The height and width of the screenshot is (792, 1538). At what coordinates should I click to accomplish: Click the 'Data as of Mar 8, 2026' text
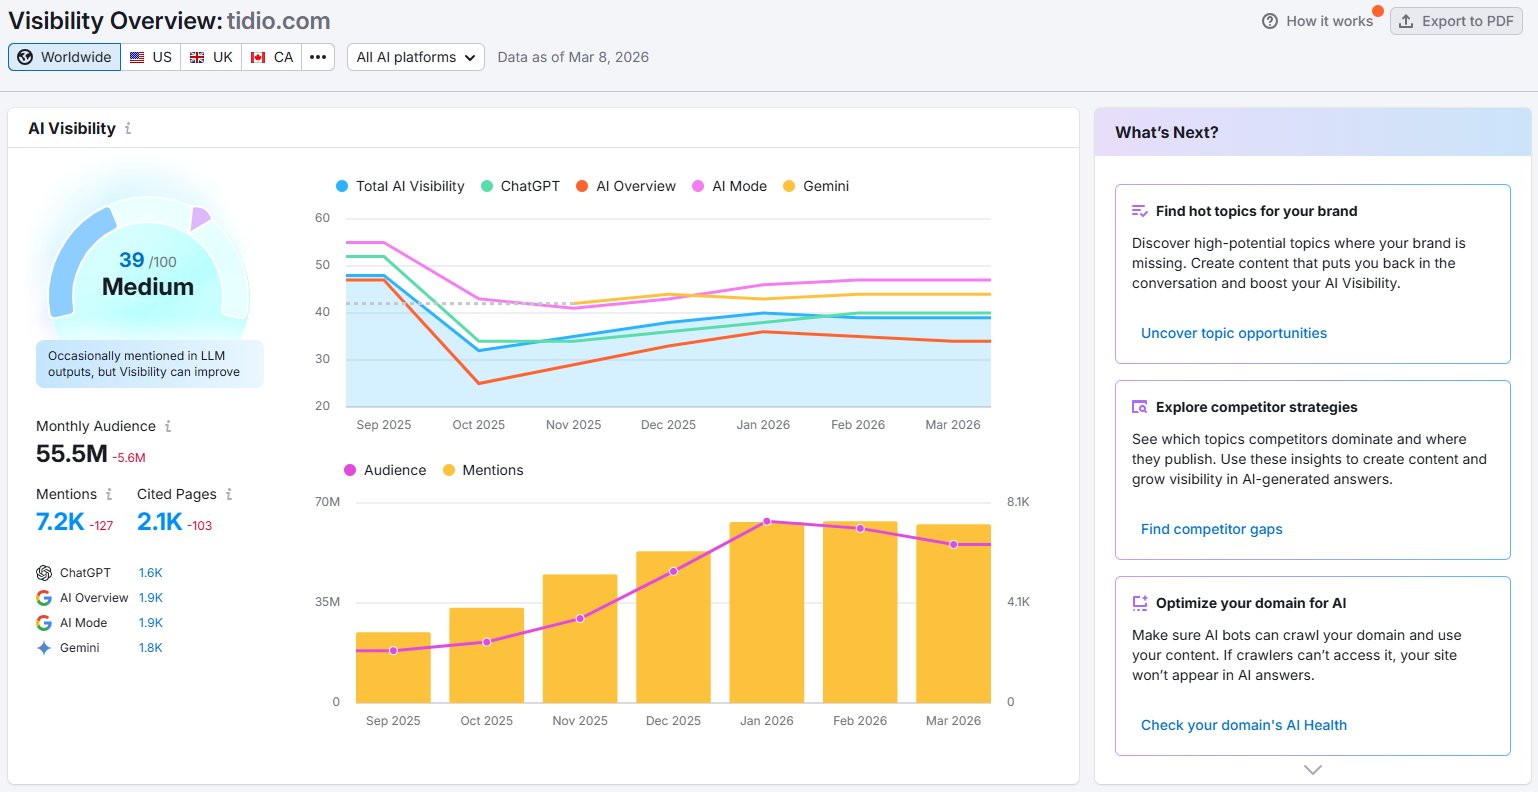pos(573,57)
